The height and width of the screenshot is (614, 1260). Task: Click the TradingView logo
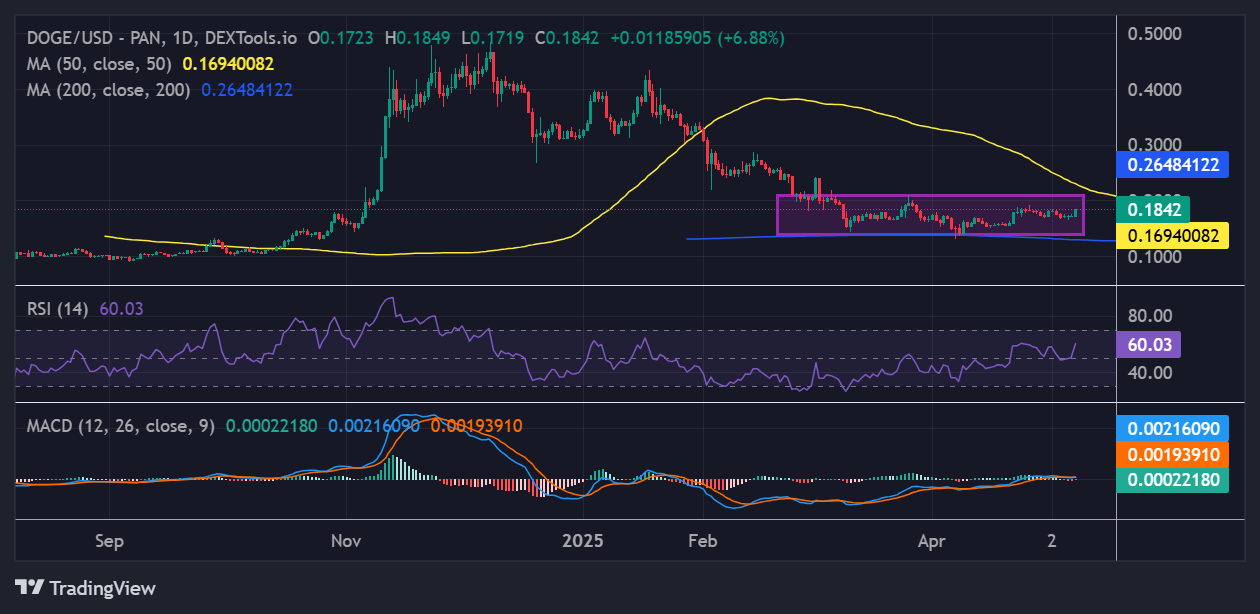pyautogui.click(x=85, y=588)
